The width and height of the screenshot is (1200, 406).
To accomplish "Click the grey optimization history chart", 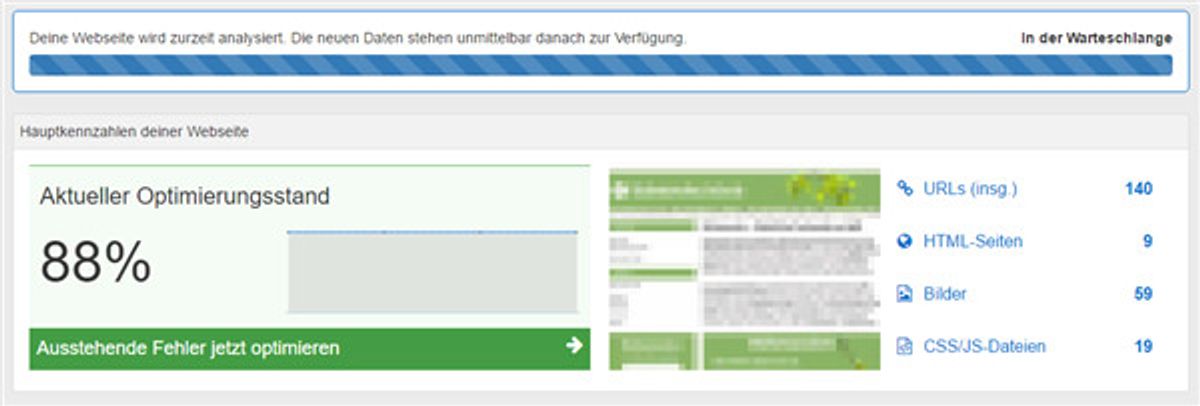I will coord(432,272).
